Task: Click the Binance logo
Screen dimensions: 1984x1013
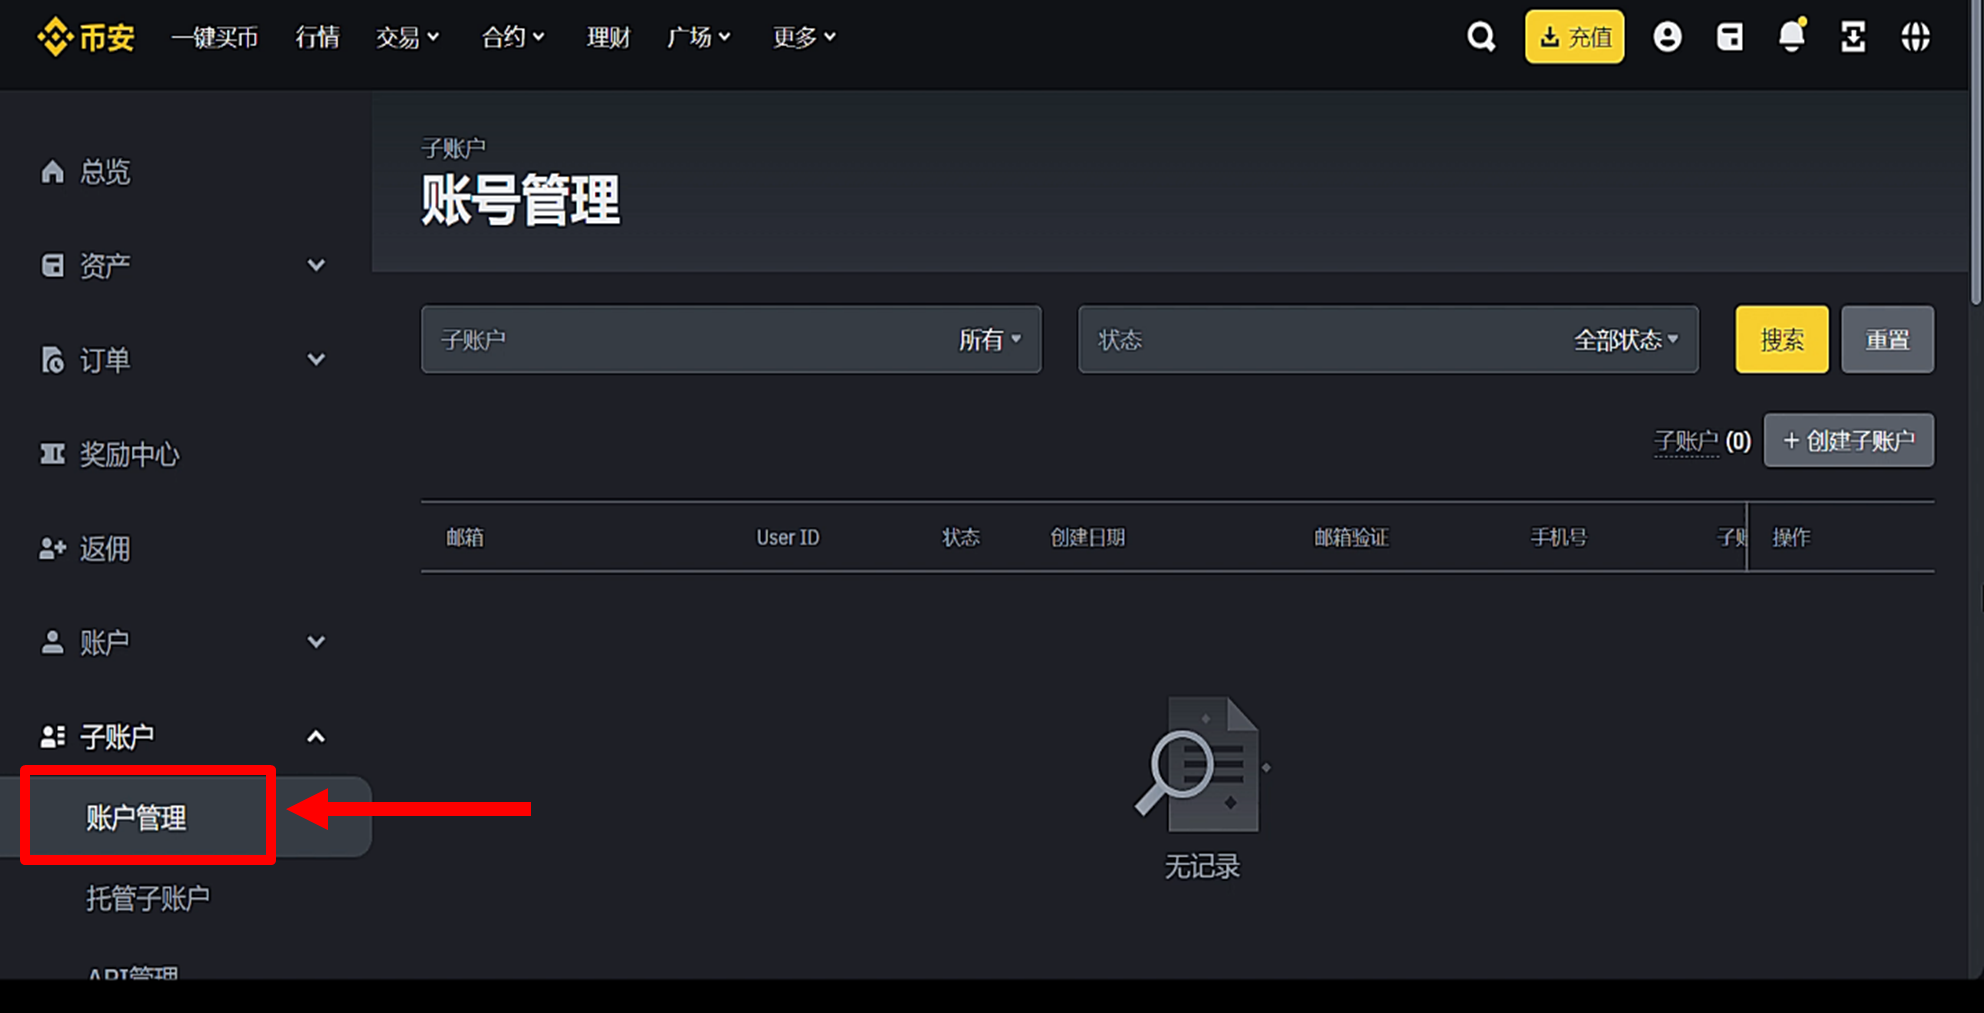Action: click(86, 36)
